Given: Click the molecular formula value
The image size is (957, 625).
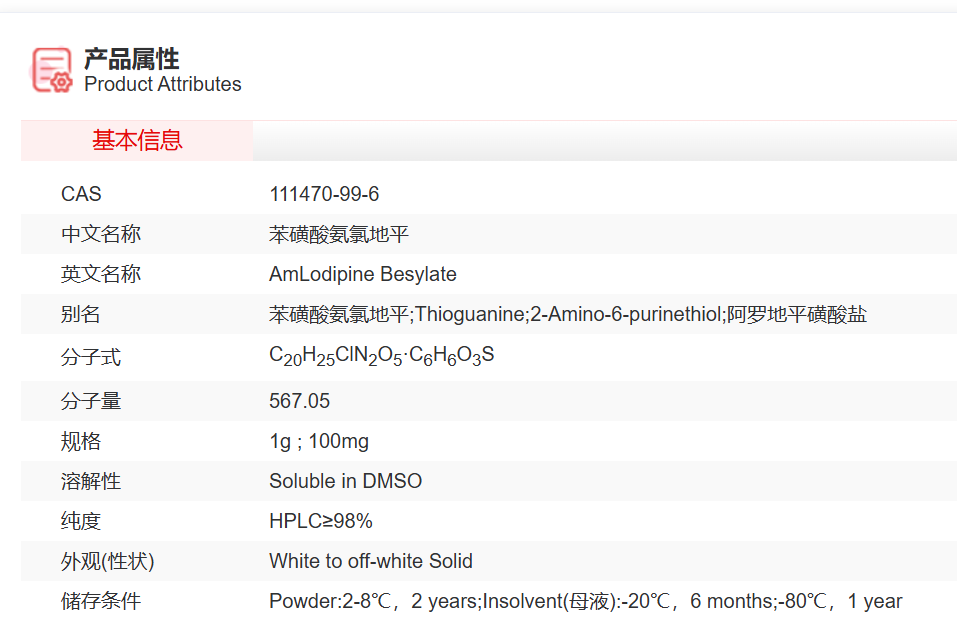Looking at the screenshot, I should (x=382, y=356).
